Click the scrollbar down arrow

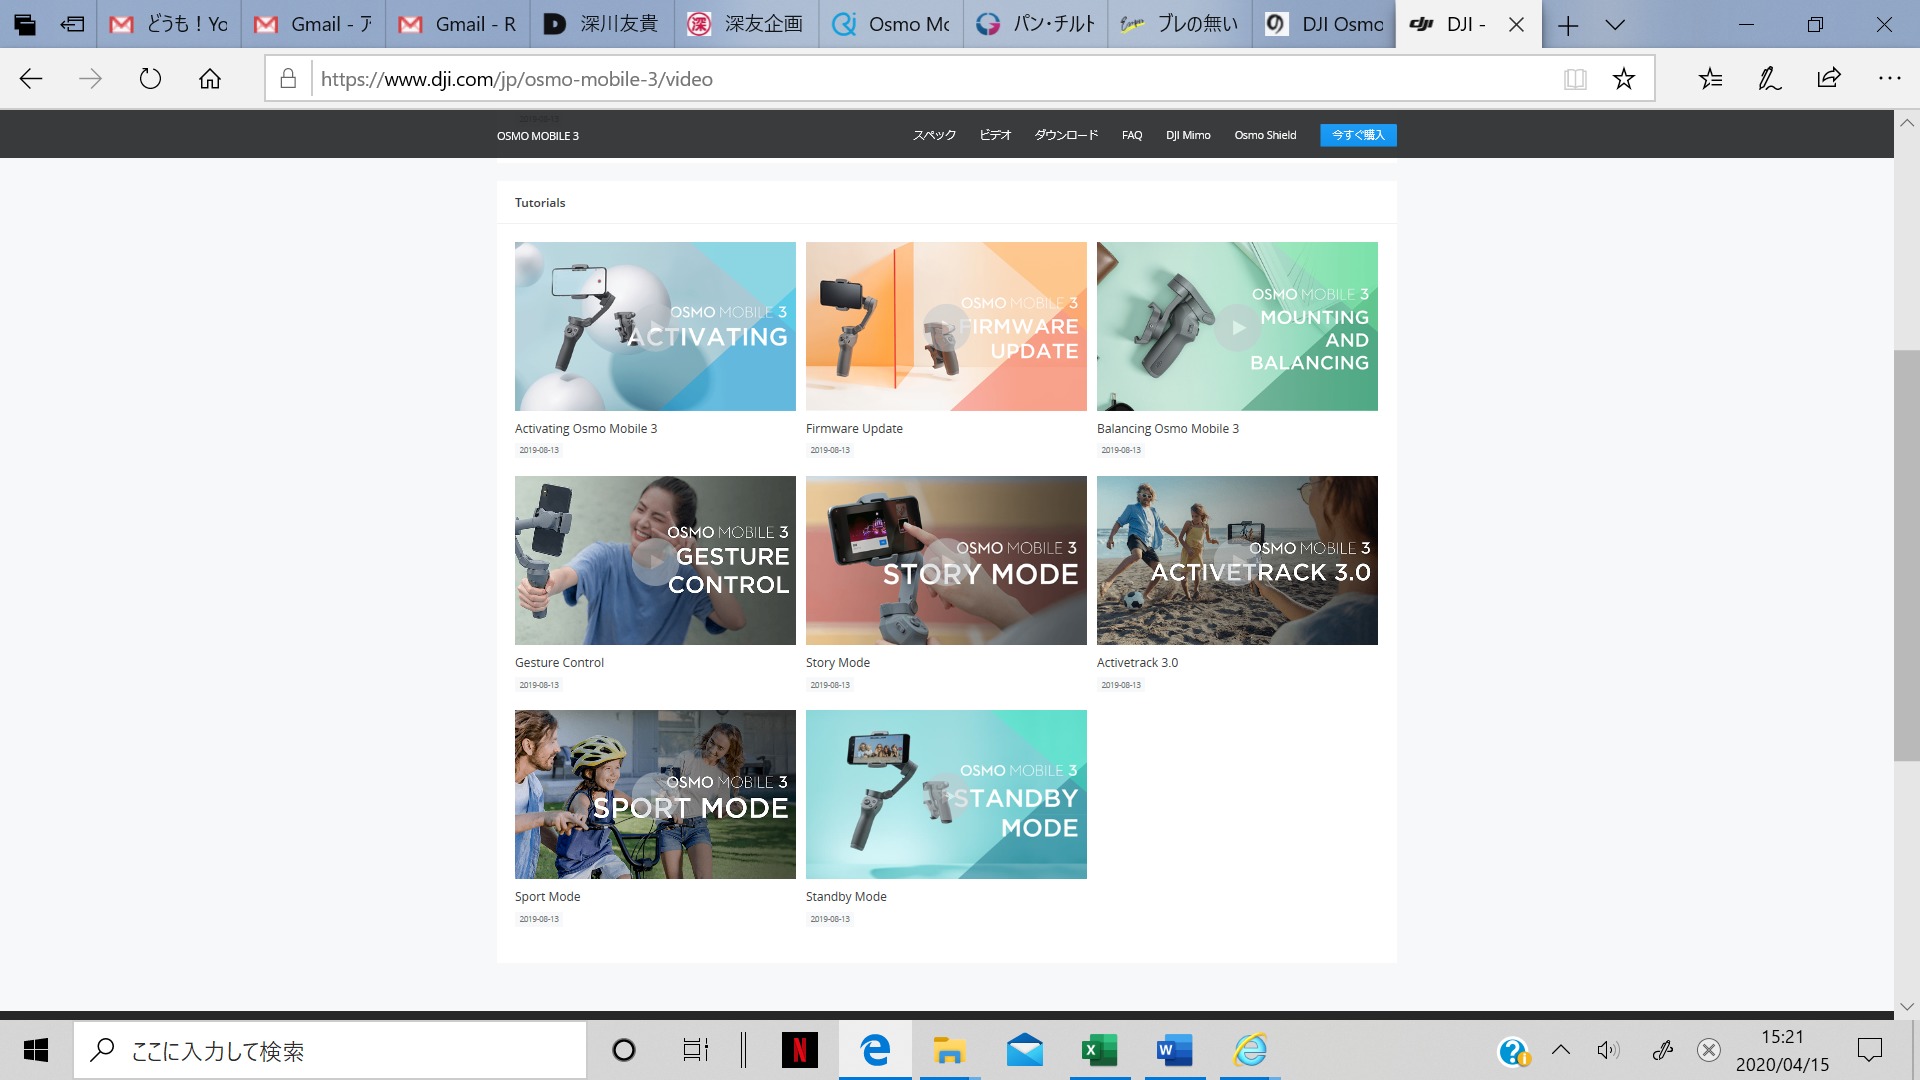(x=1906, y=1006)
